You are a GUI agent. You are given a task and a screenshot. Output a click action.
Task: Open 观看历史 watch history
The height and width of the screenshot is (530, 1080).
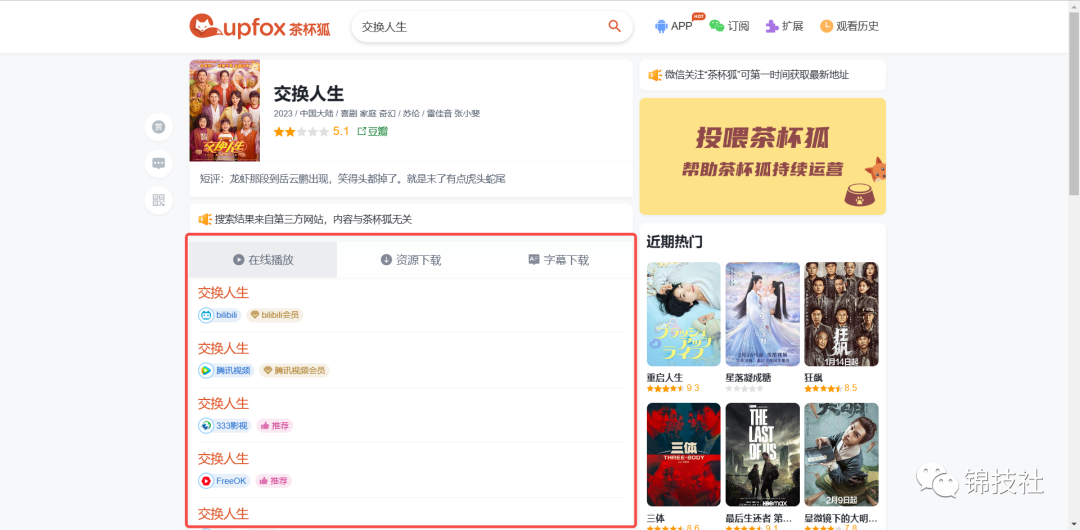[x=849, y=26]
